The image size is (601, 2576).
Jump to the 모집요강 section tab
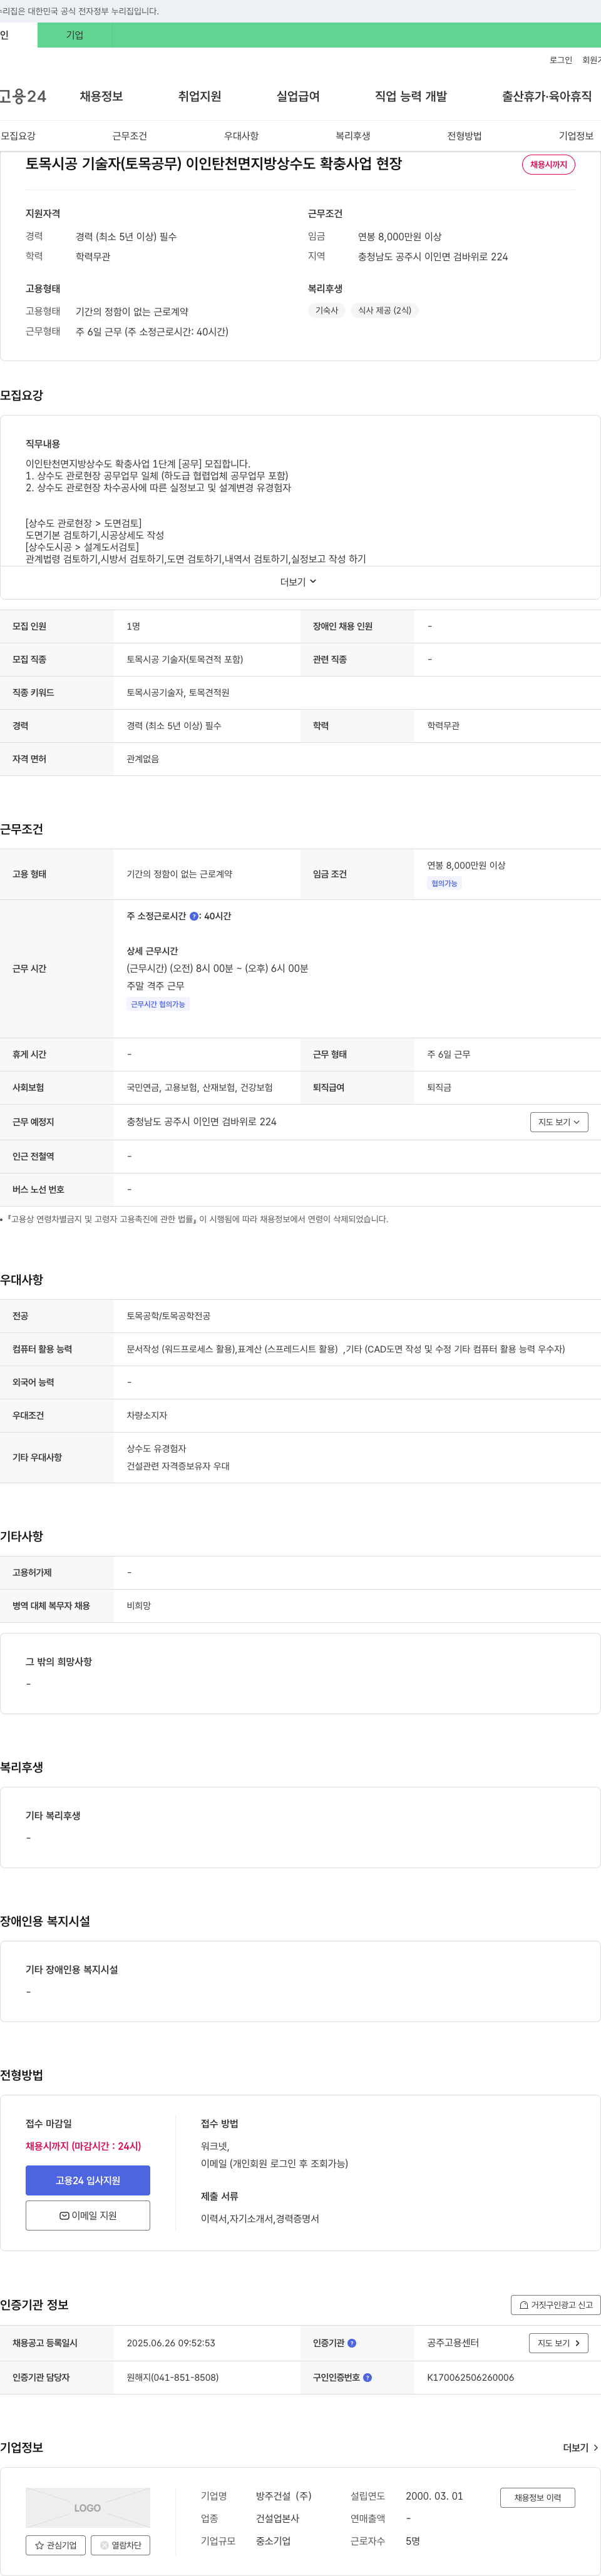[x=18, y=136]
